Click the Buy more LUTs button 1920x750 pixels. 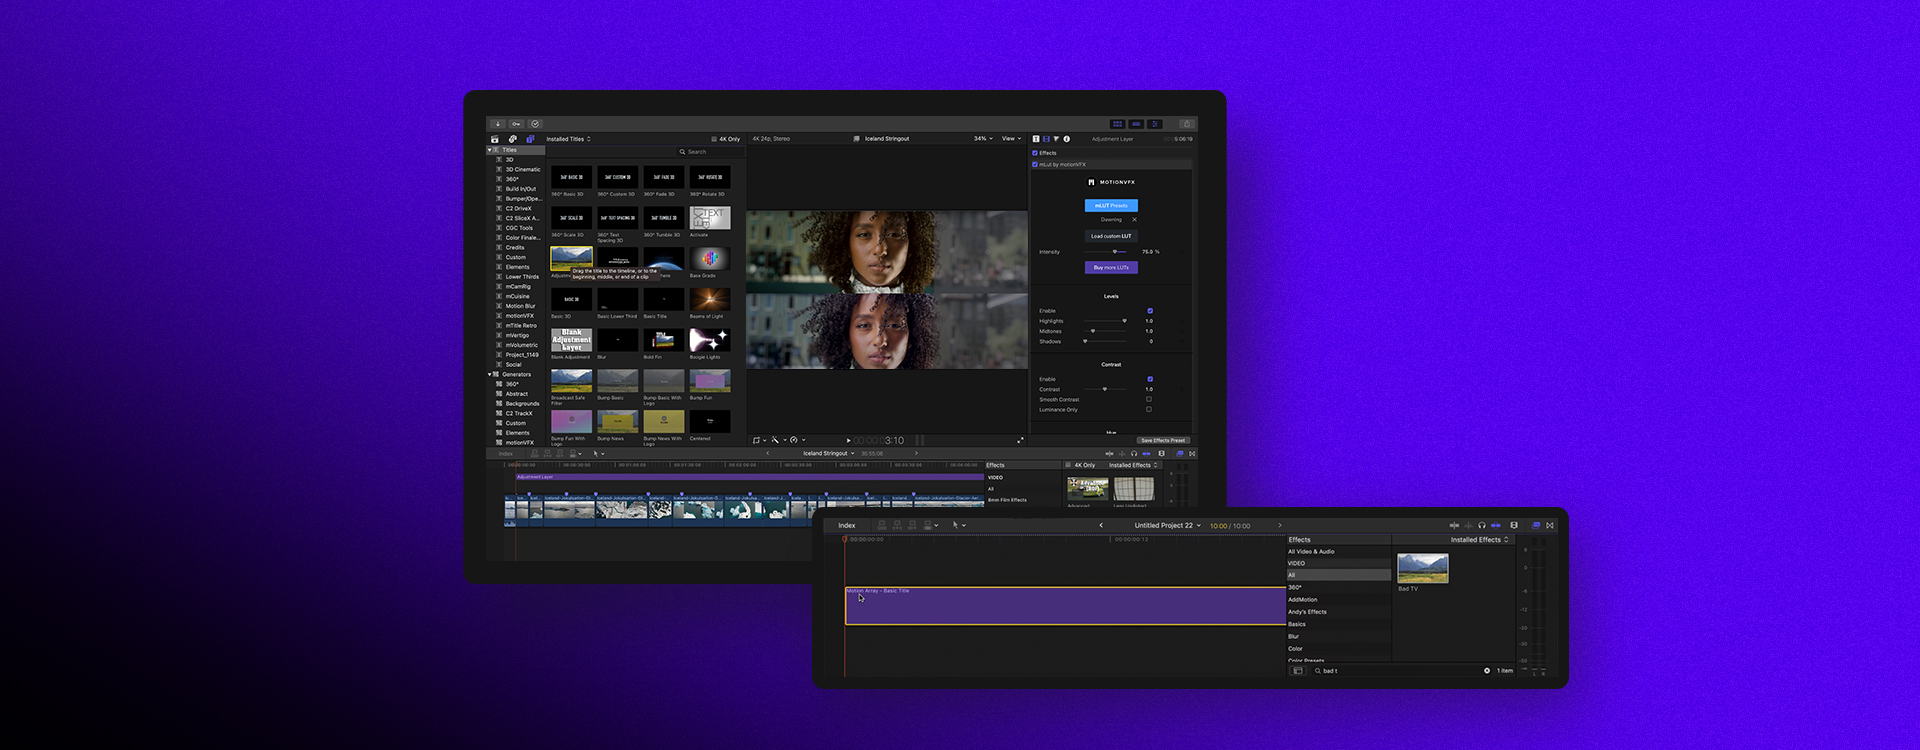click(1110, 267)
